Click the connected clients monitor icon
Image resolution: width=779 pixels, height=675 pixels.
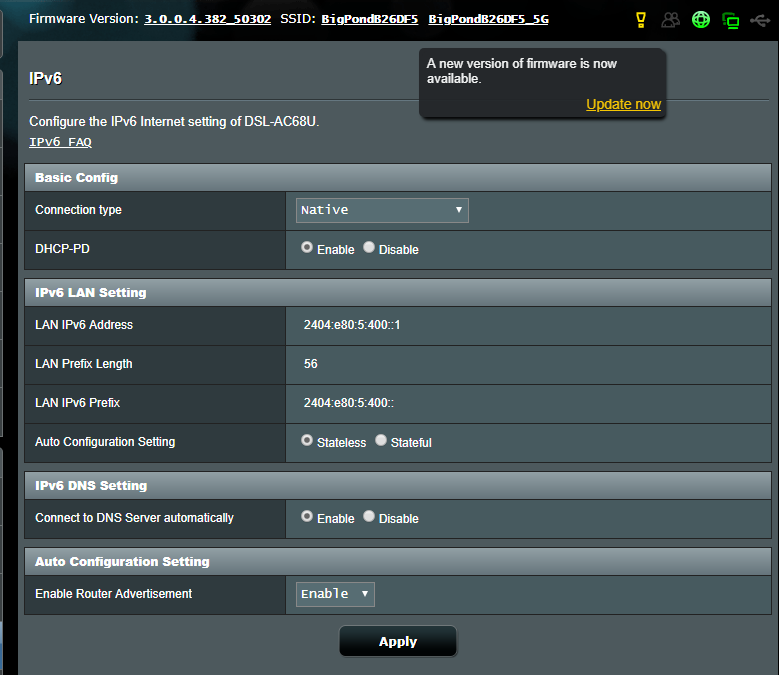point(731,20)
